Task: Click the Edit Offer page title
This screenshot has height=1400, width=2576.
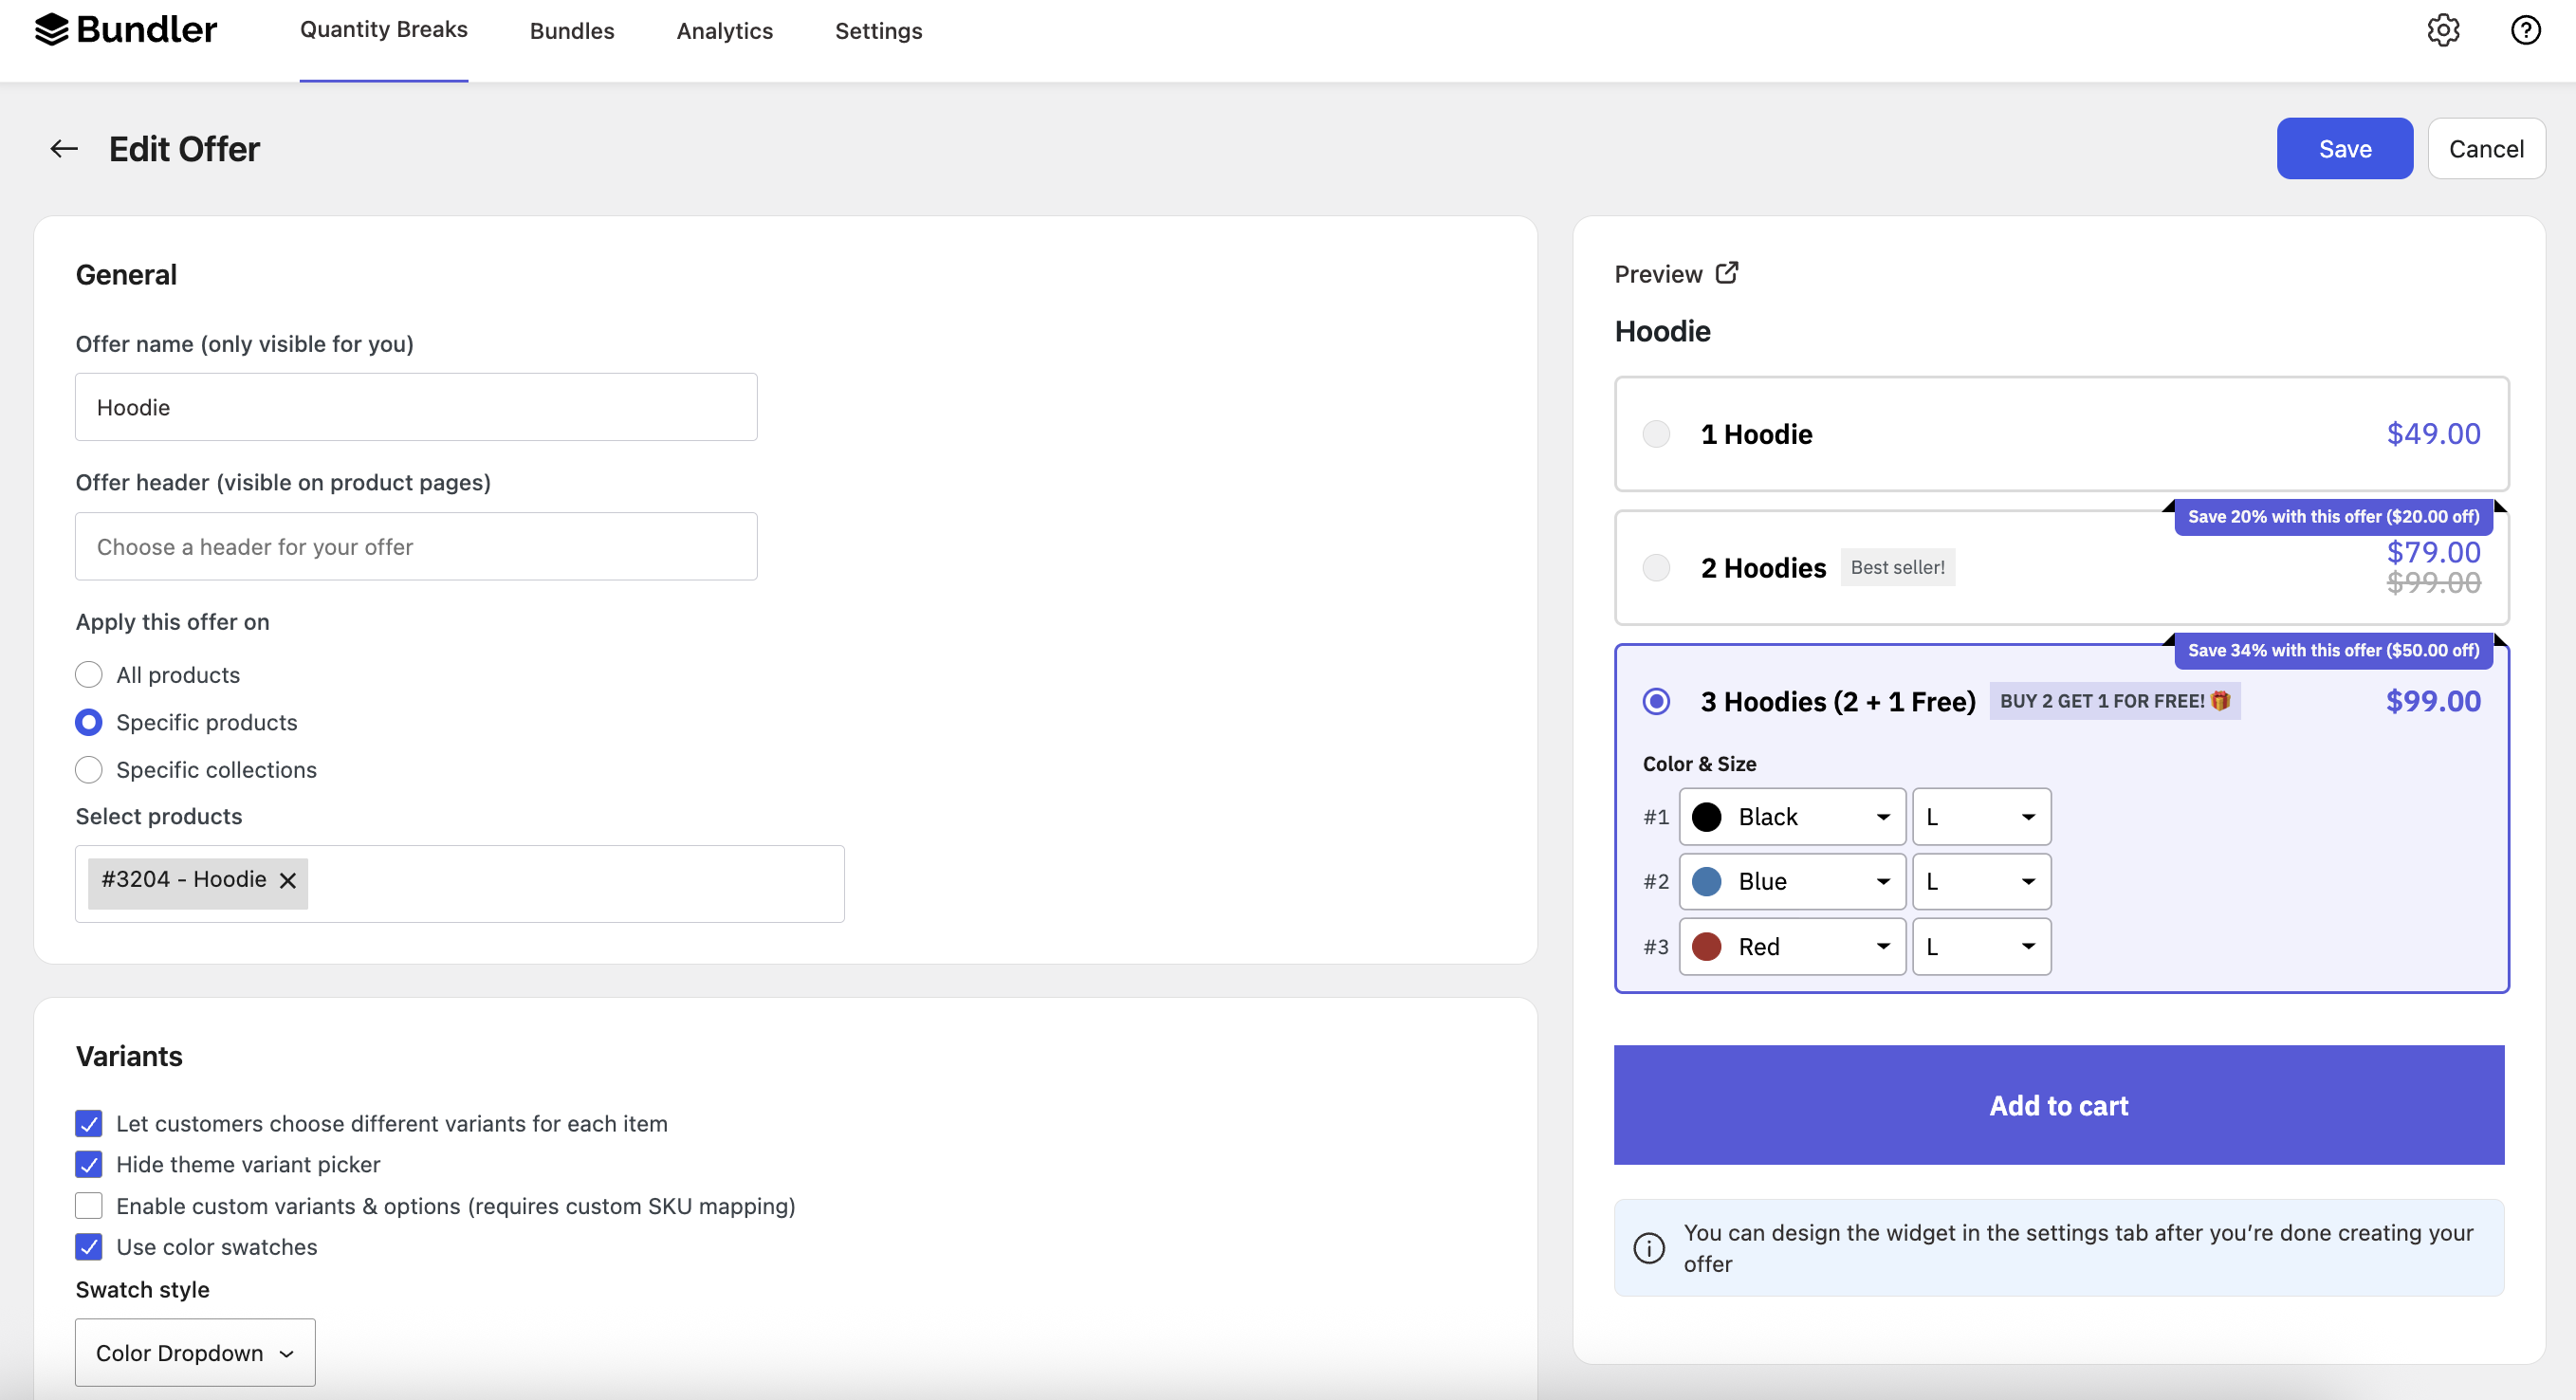Action: tap(184, 149)
